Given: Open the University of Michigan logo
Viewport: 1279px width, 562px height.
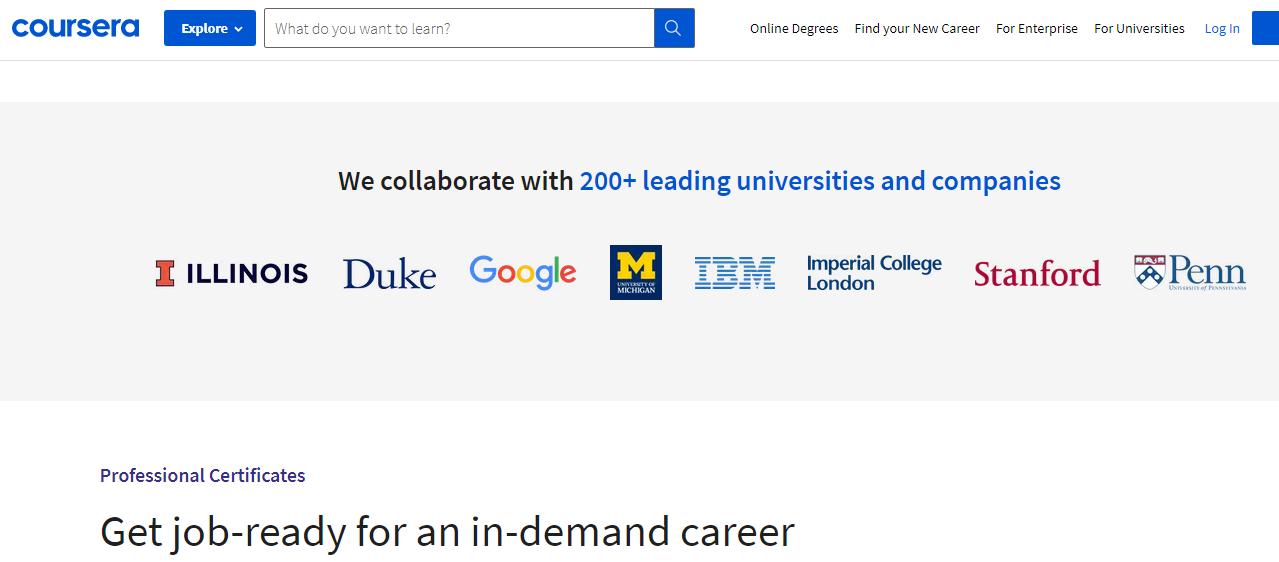Looking at the screenshot, I should tap(635, 272).
